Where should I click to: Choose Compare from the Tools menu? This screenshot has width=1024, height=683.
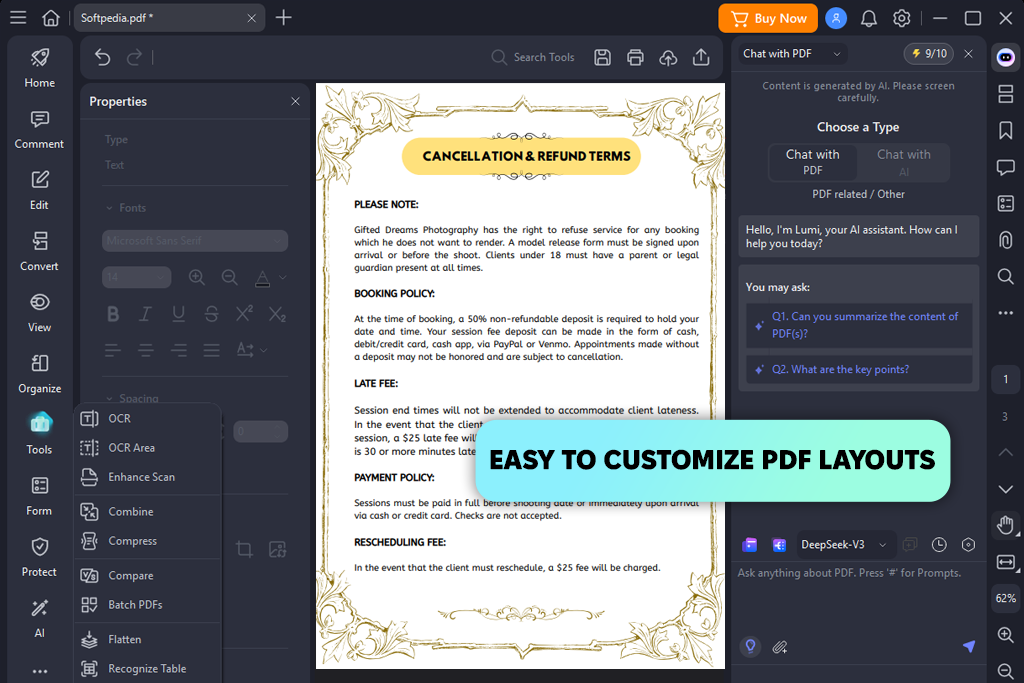[148, 576]
